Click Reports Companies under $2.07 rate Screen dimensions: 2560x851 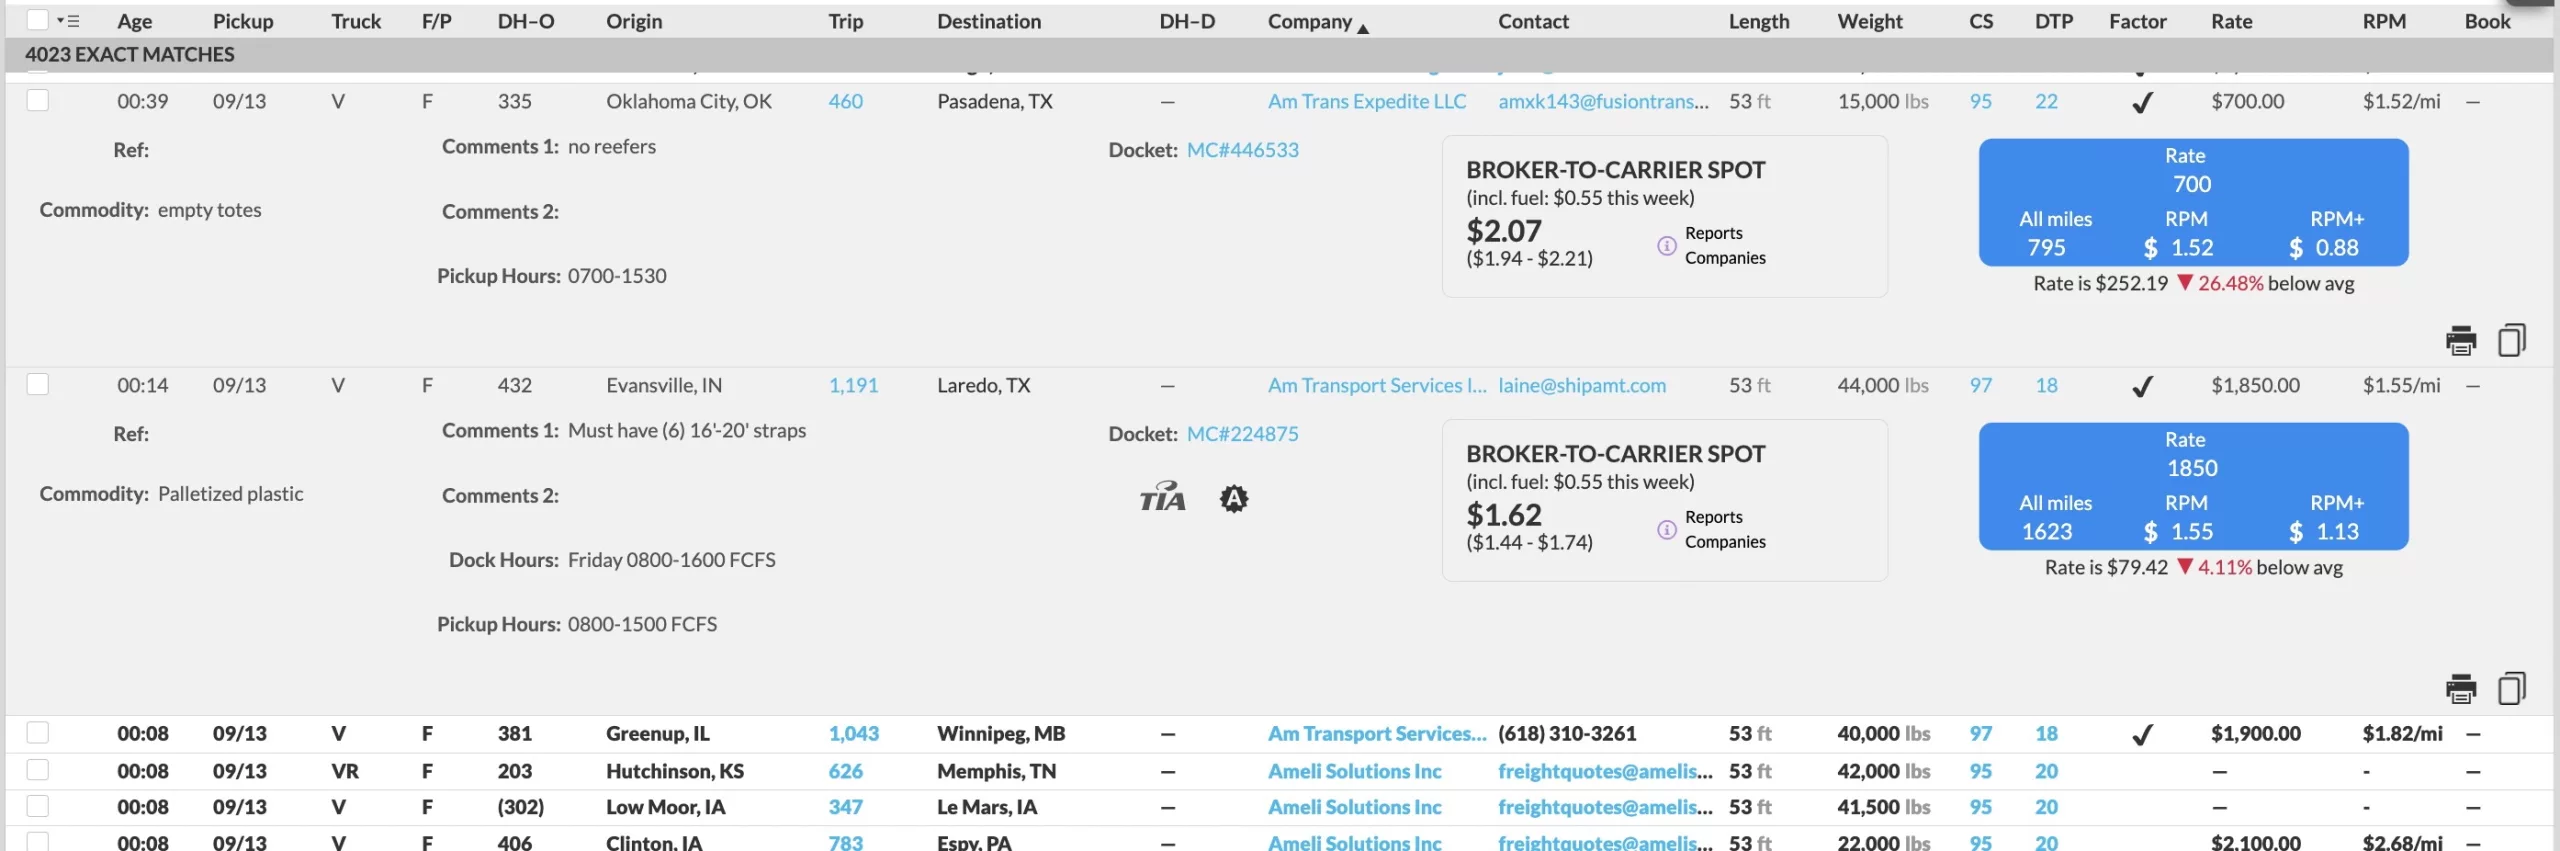[1725, 245]
